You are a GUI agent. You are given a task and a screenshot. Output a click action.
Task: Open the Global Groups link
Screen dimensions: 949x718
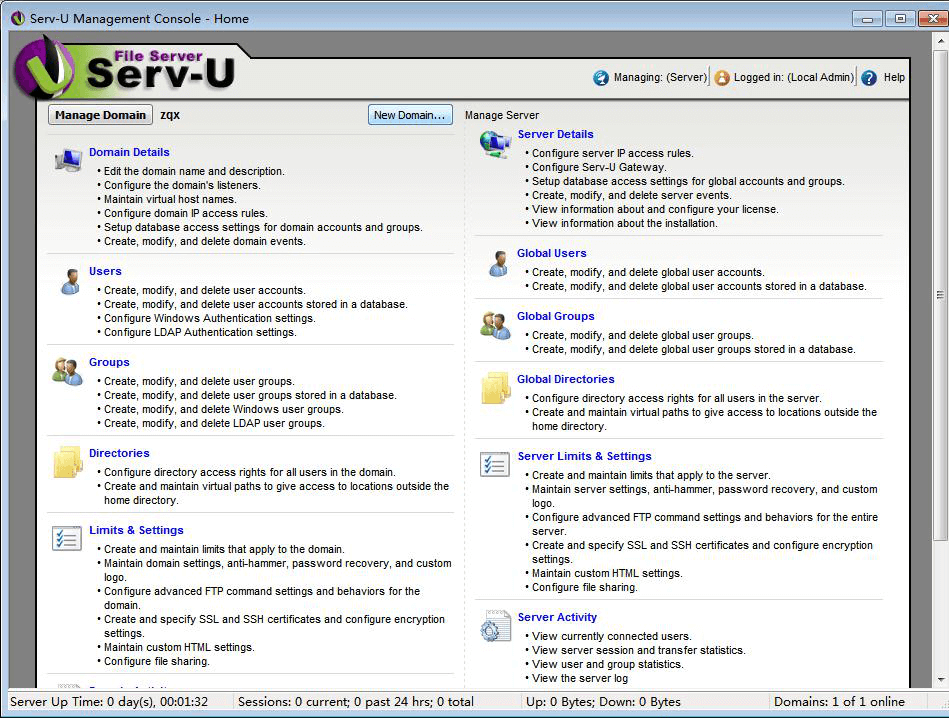pos(556,316)
